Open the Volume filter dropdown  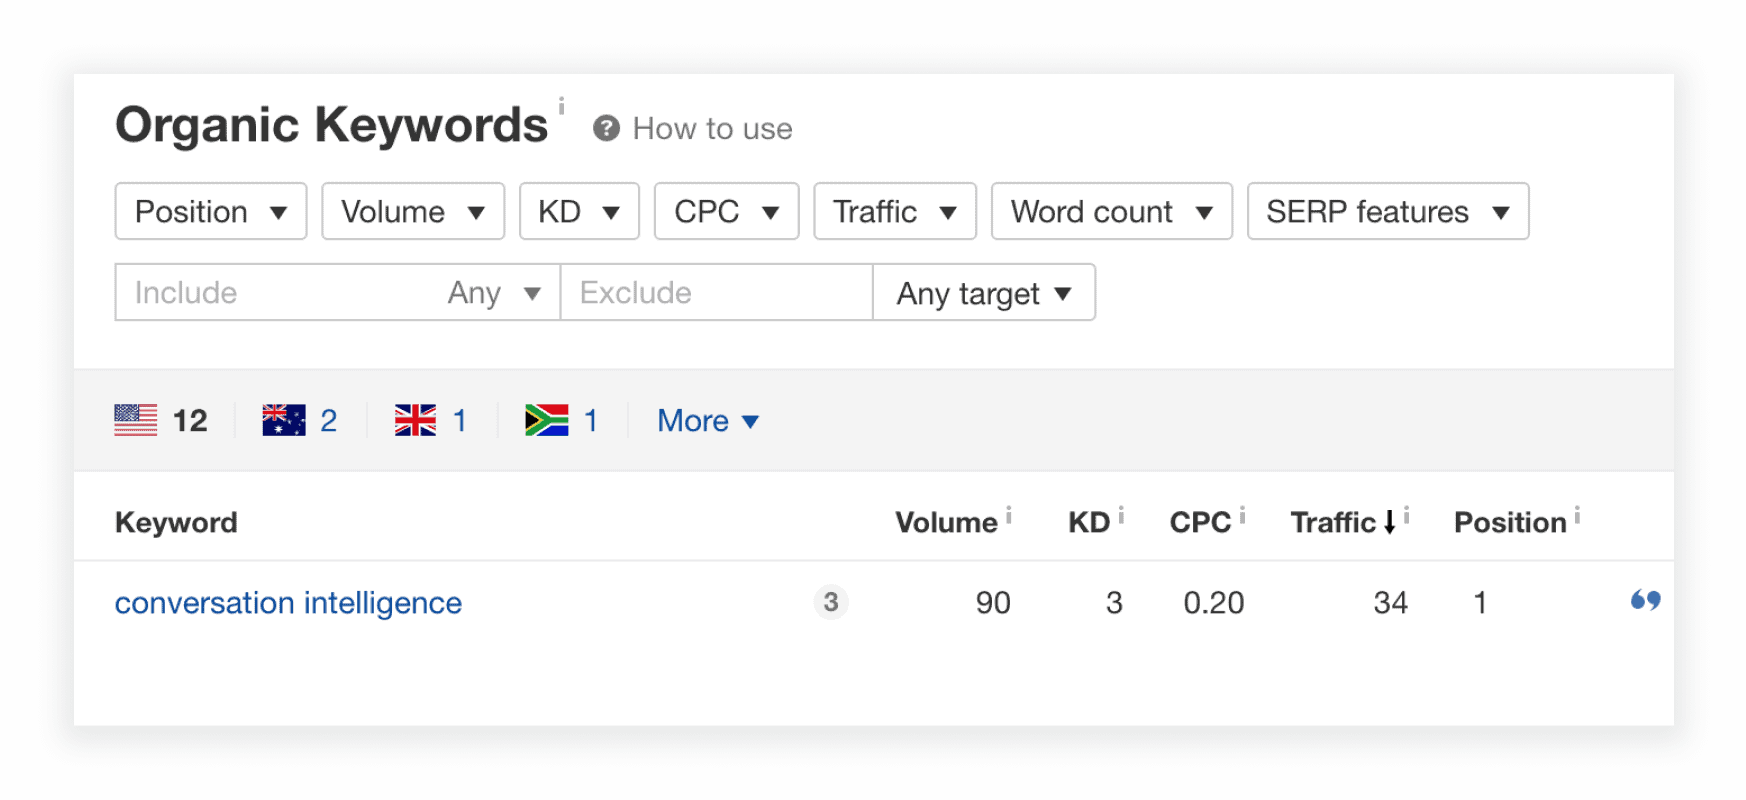pyautogui.click(x=413, y=211)
